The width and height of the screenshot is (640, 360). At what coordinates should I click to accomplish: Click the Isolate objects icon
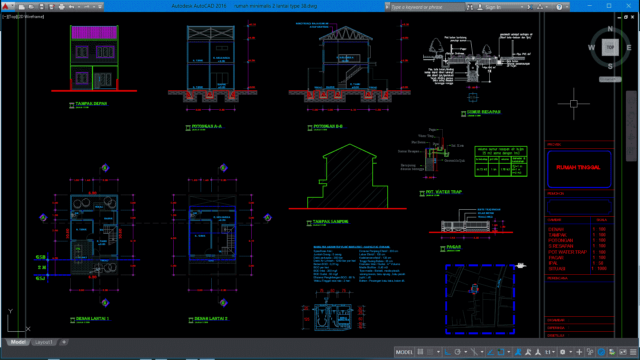pos(590,352)
